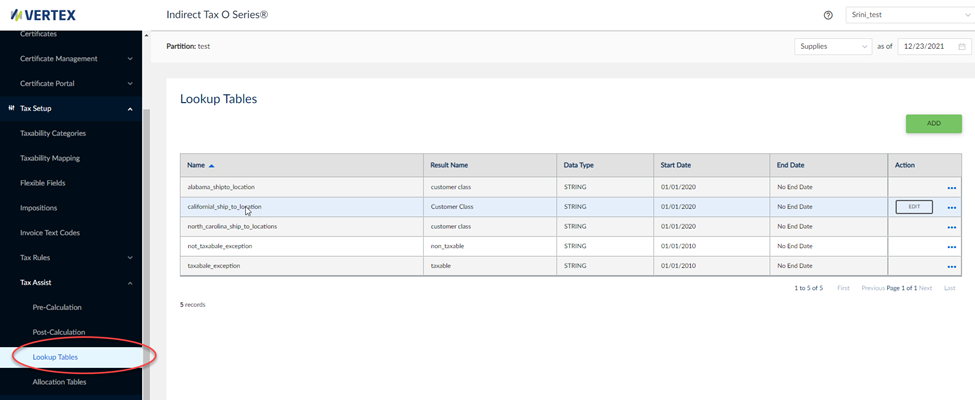Go to Taxability Categories
Viewport: 975px width, 400px height.
coord(53,133)
